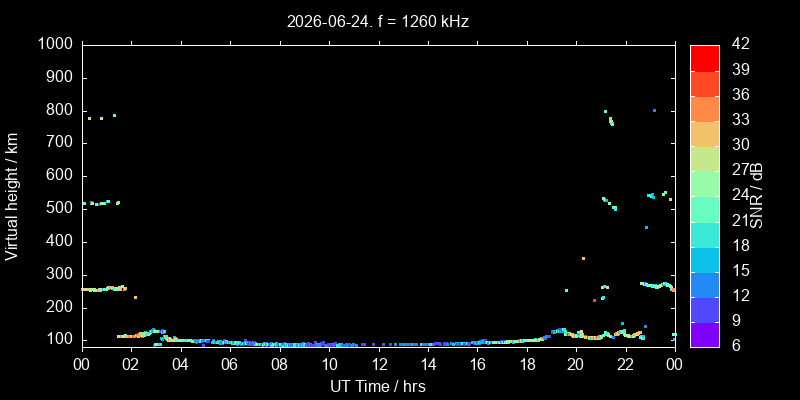Click the 'UT Time / hrs' axis label
Screen dimensions: 800x400
[378, 386]
